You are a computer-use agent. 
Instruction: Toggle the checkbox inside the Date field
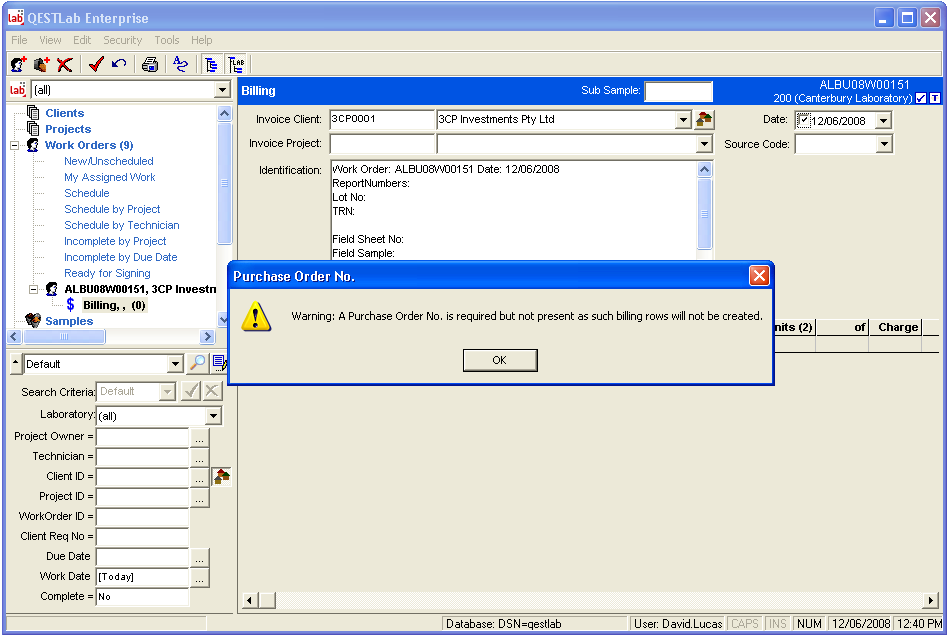pos(804,121)
